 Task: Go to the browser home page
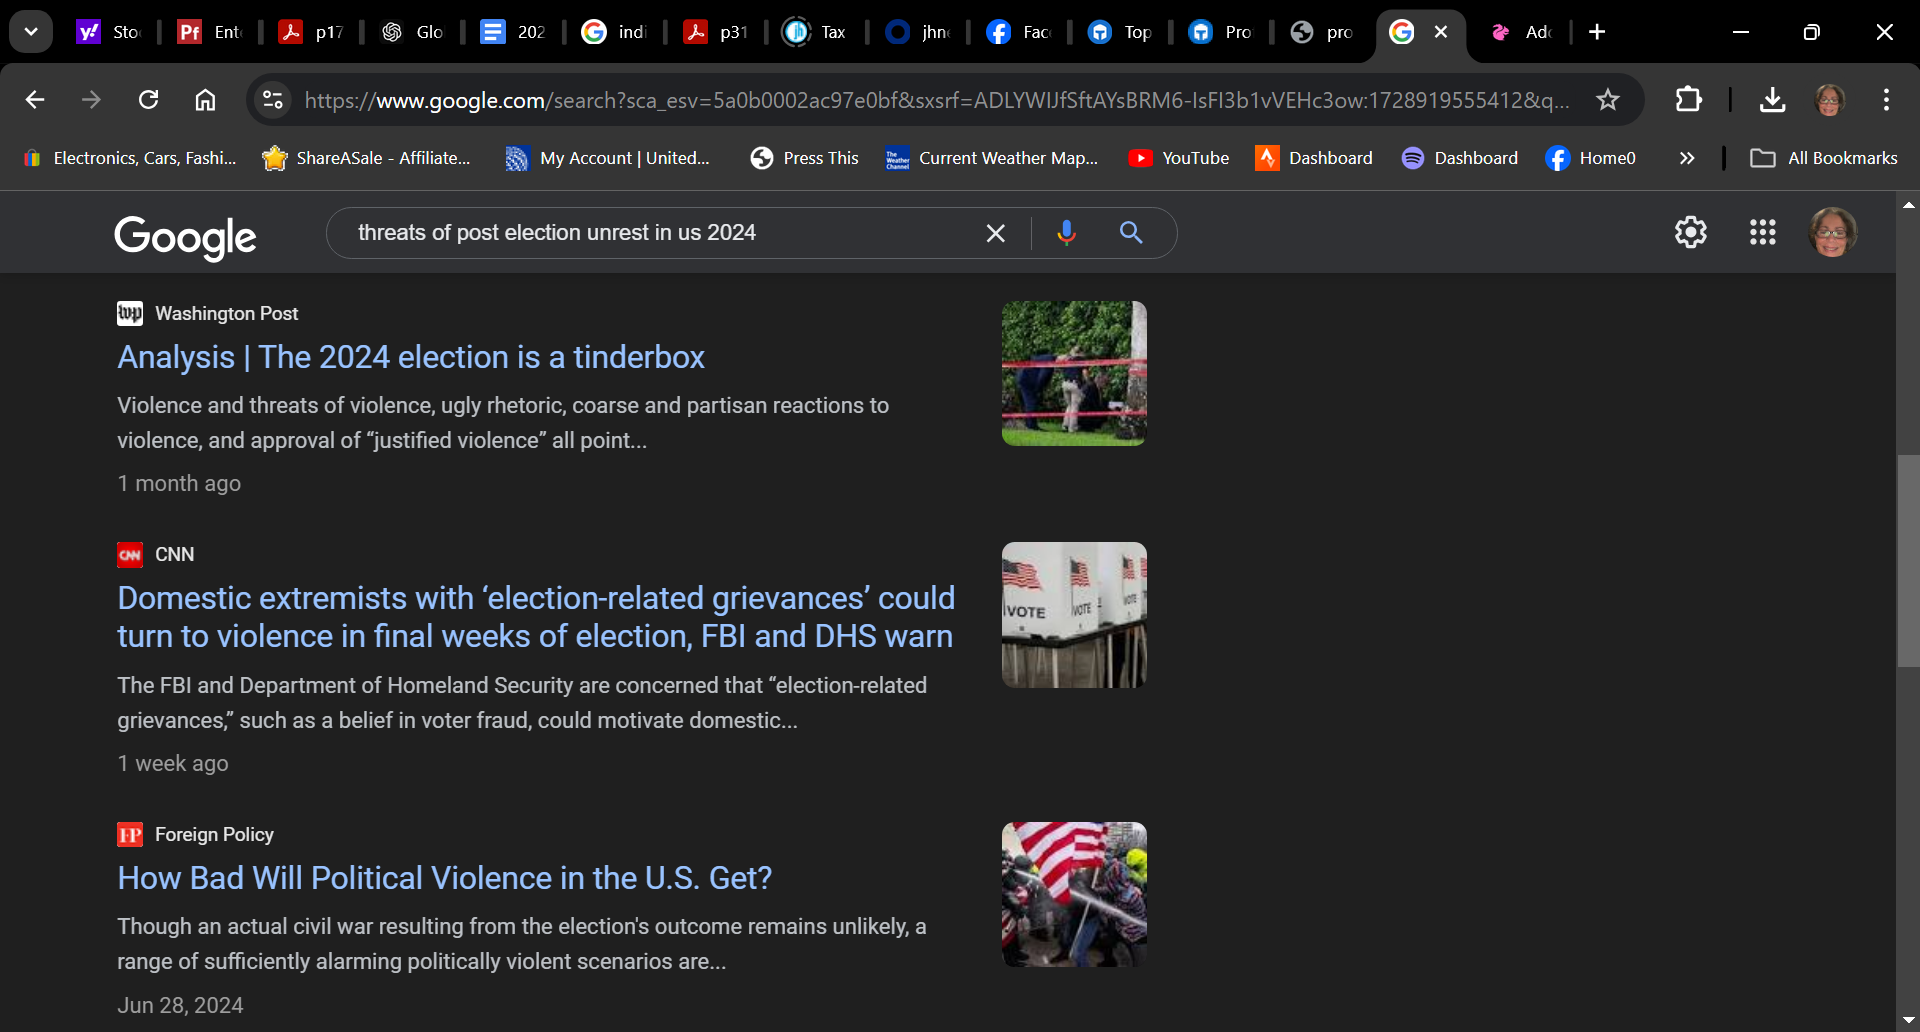coord(205,100)
